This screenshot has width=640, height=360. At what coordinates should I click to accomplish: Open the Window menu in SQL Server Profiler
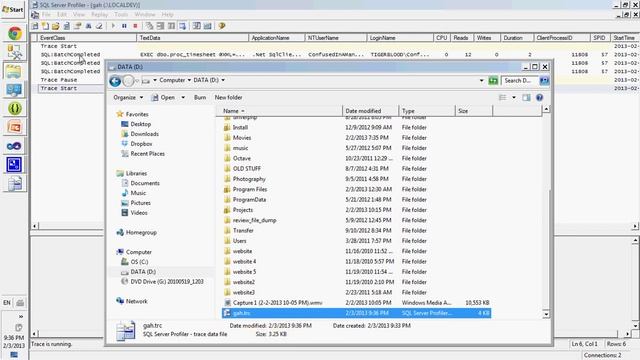(x=145, y=15)
